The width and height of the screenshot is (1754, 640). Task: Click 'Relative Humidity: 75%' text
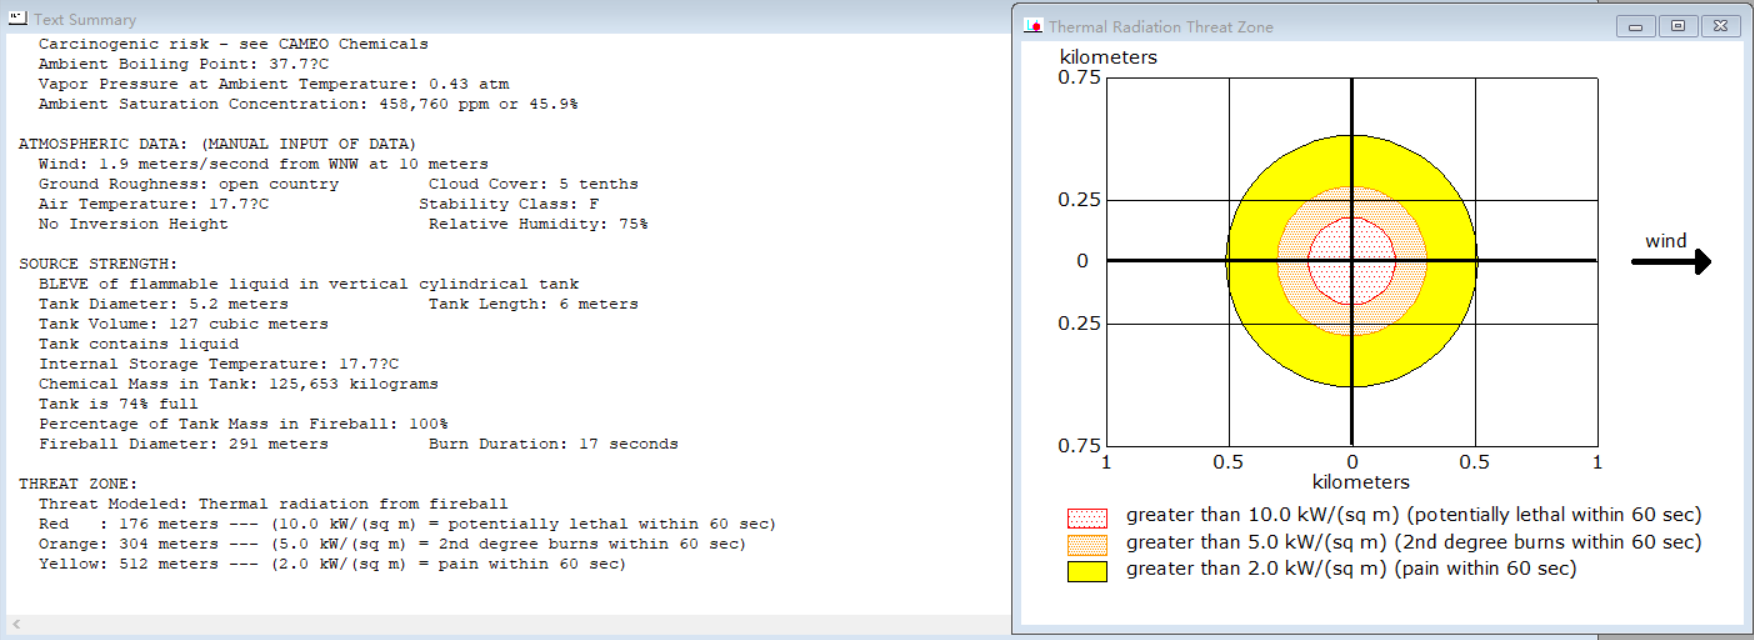(538, 224)
